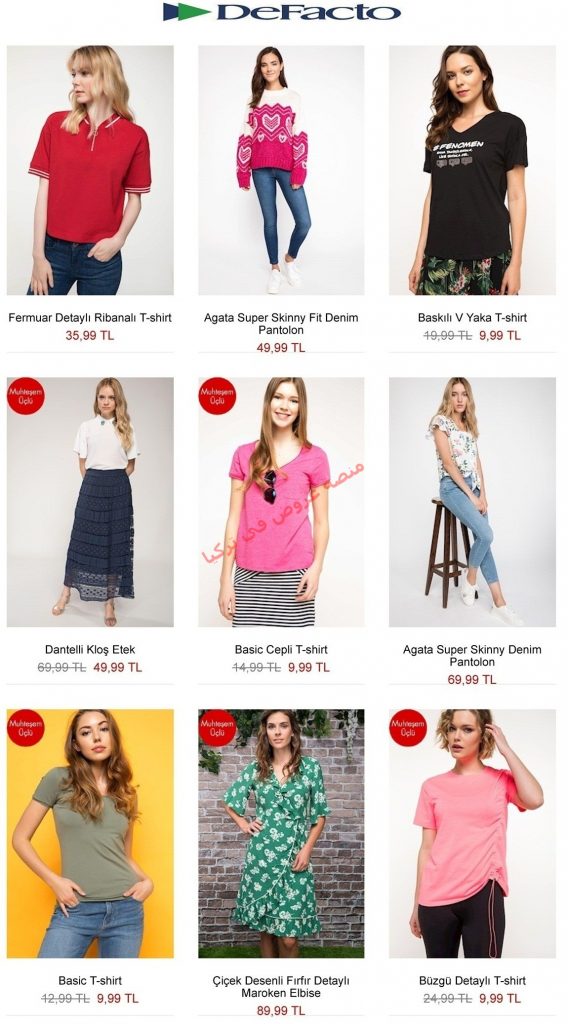The image size is (568, 1024).
Task: Click Muhteşem Üçlü badge on green floral dress
Action: pos(217,728)
